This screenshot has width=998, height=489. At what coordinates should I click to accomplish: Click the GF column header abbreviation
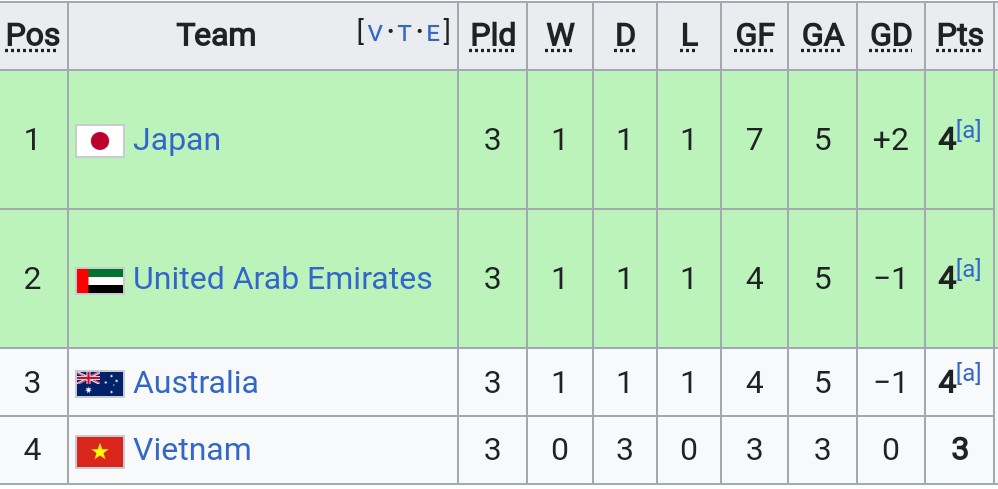tap(755, 36)
